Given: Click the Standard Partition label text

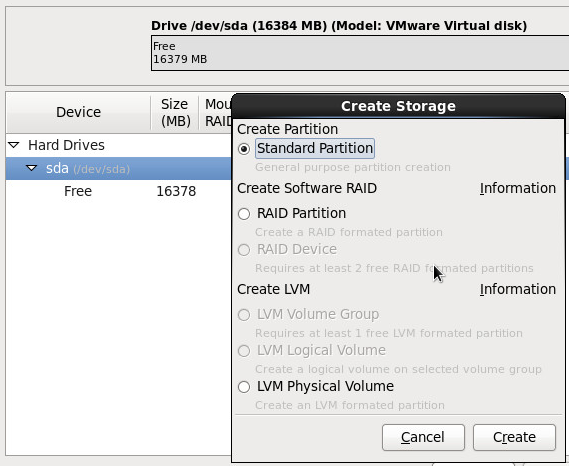Looking at the screenshot, I should pyautogui.click(x=315, y=148).
